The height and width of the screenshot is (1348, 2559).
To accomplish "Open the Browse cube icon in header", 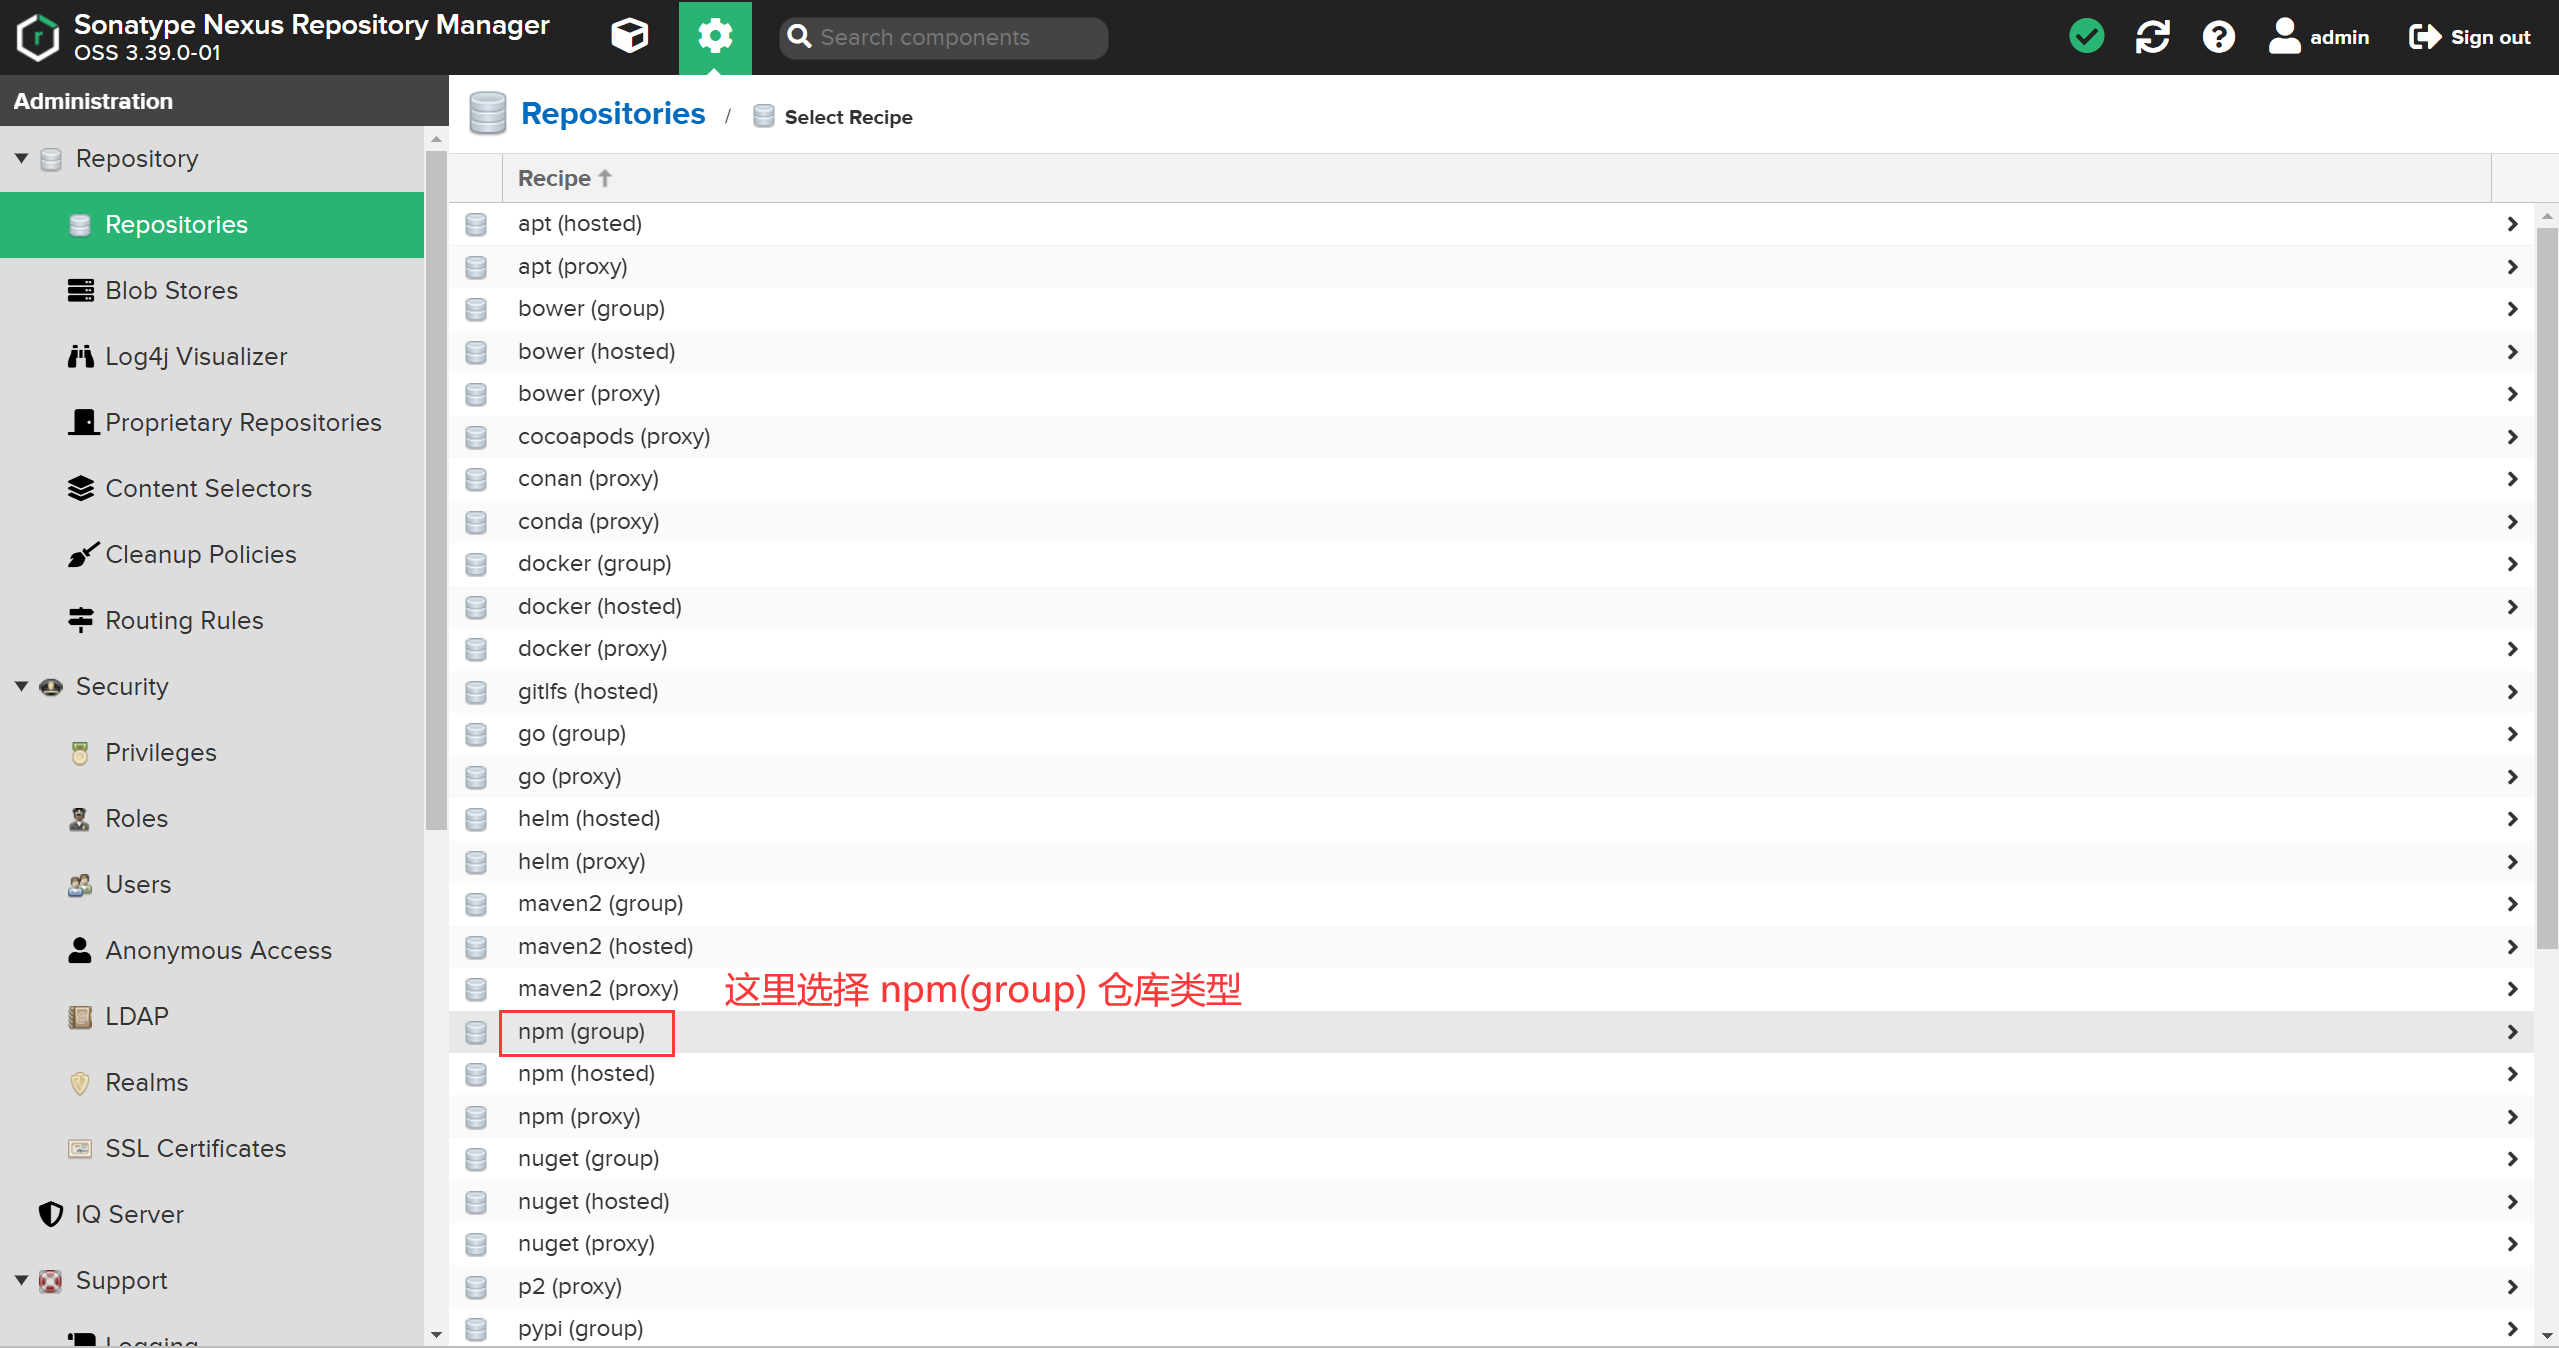I will tap(629, 37).
